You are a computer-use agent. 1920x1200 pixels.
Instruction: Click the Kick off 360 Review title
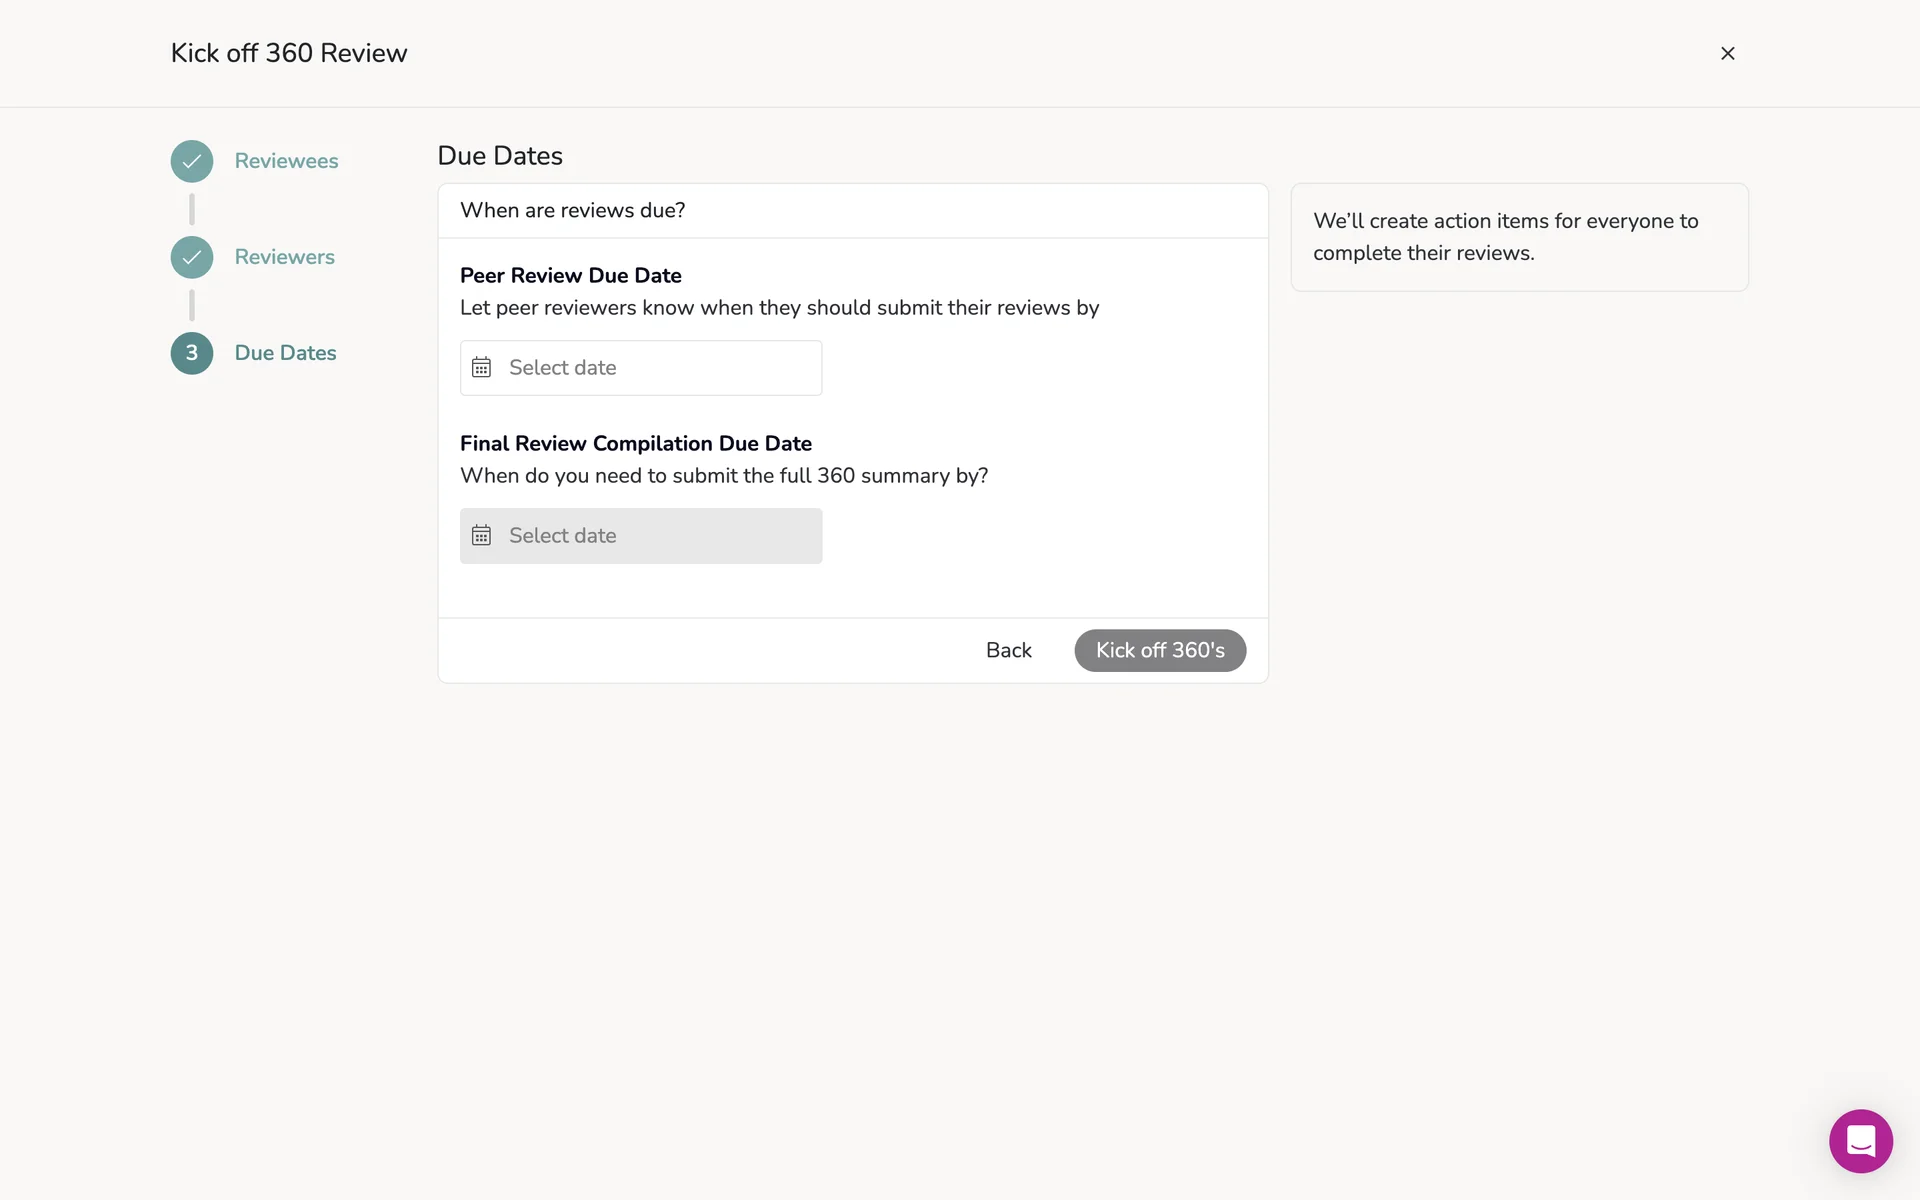tap(289, 54)
